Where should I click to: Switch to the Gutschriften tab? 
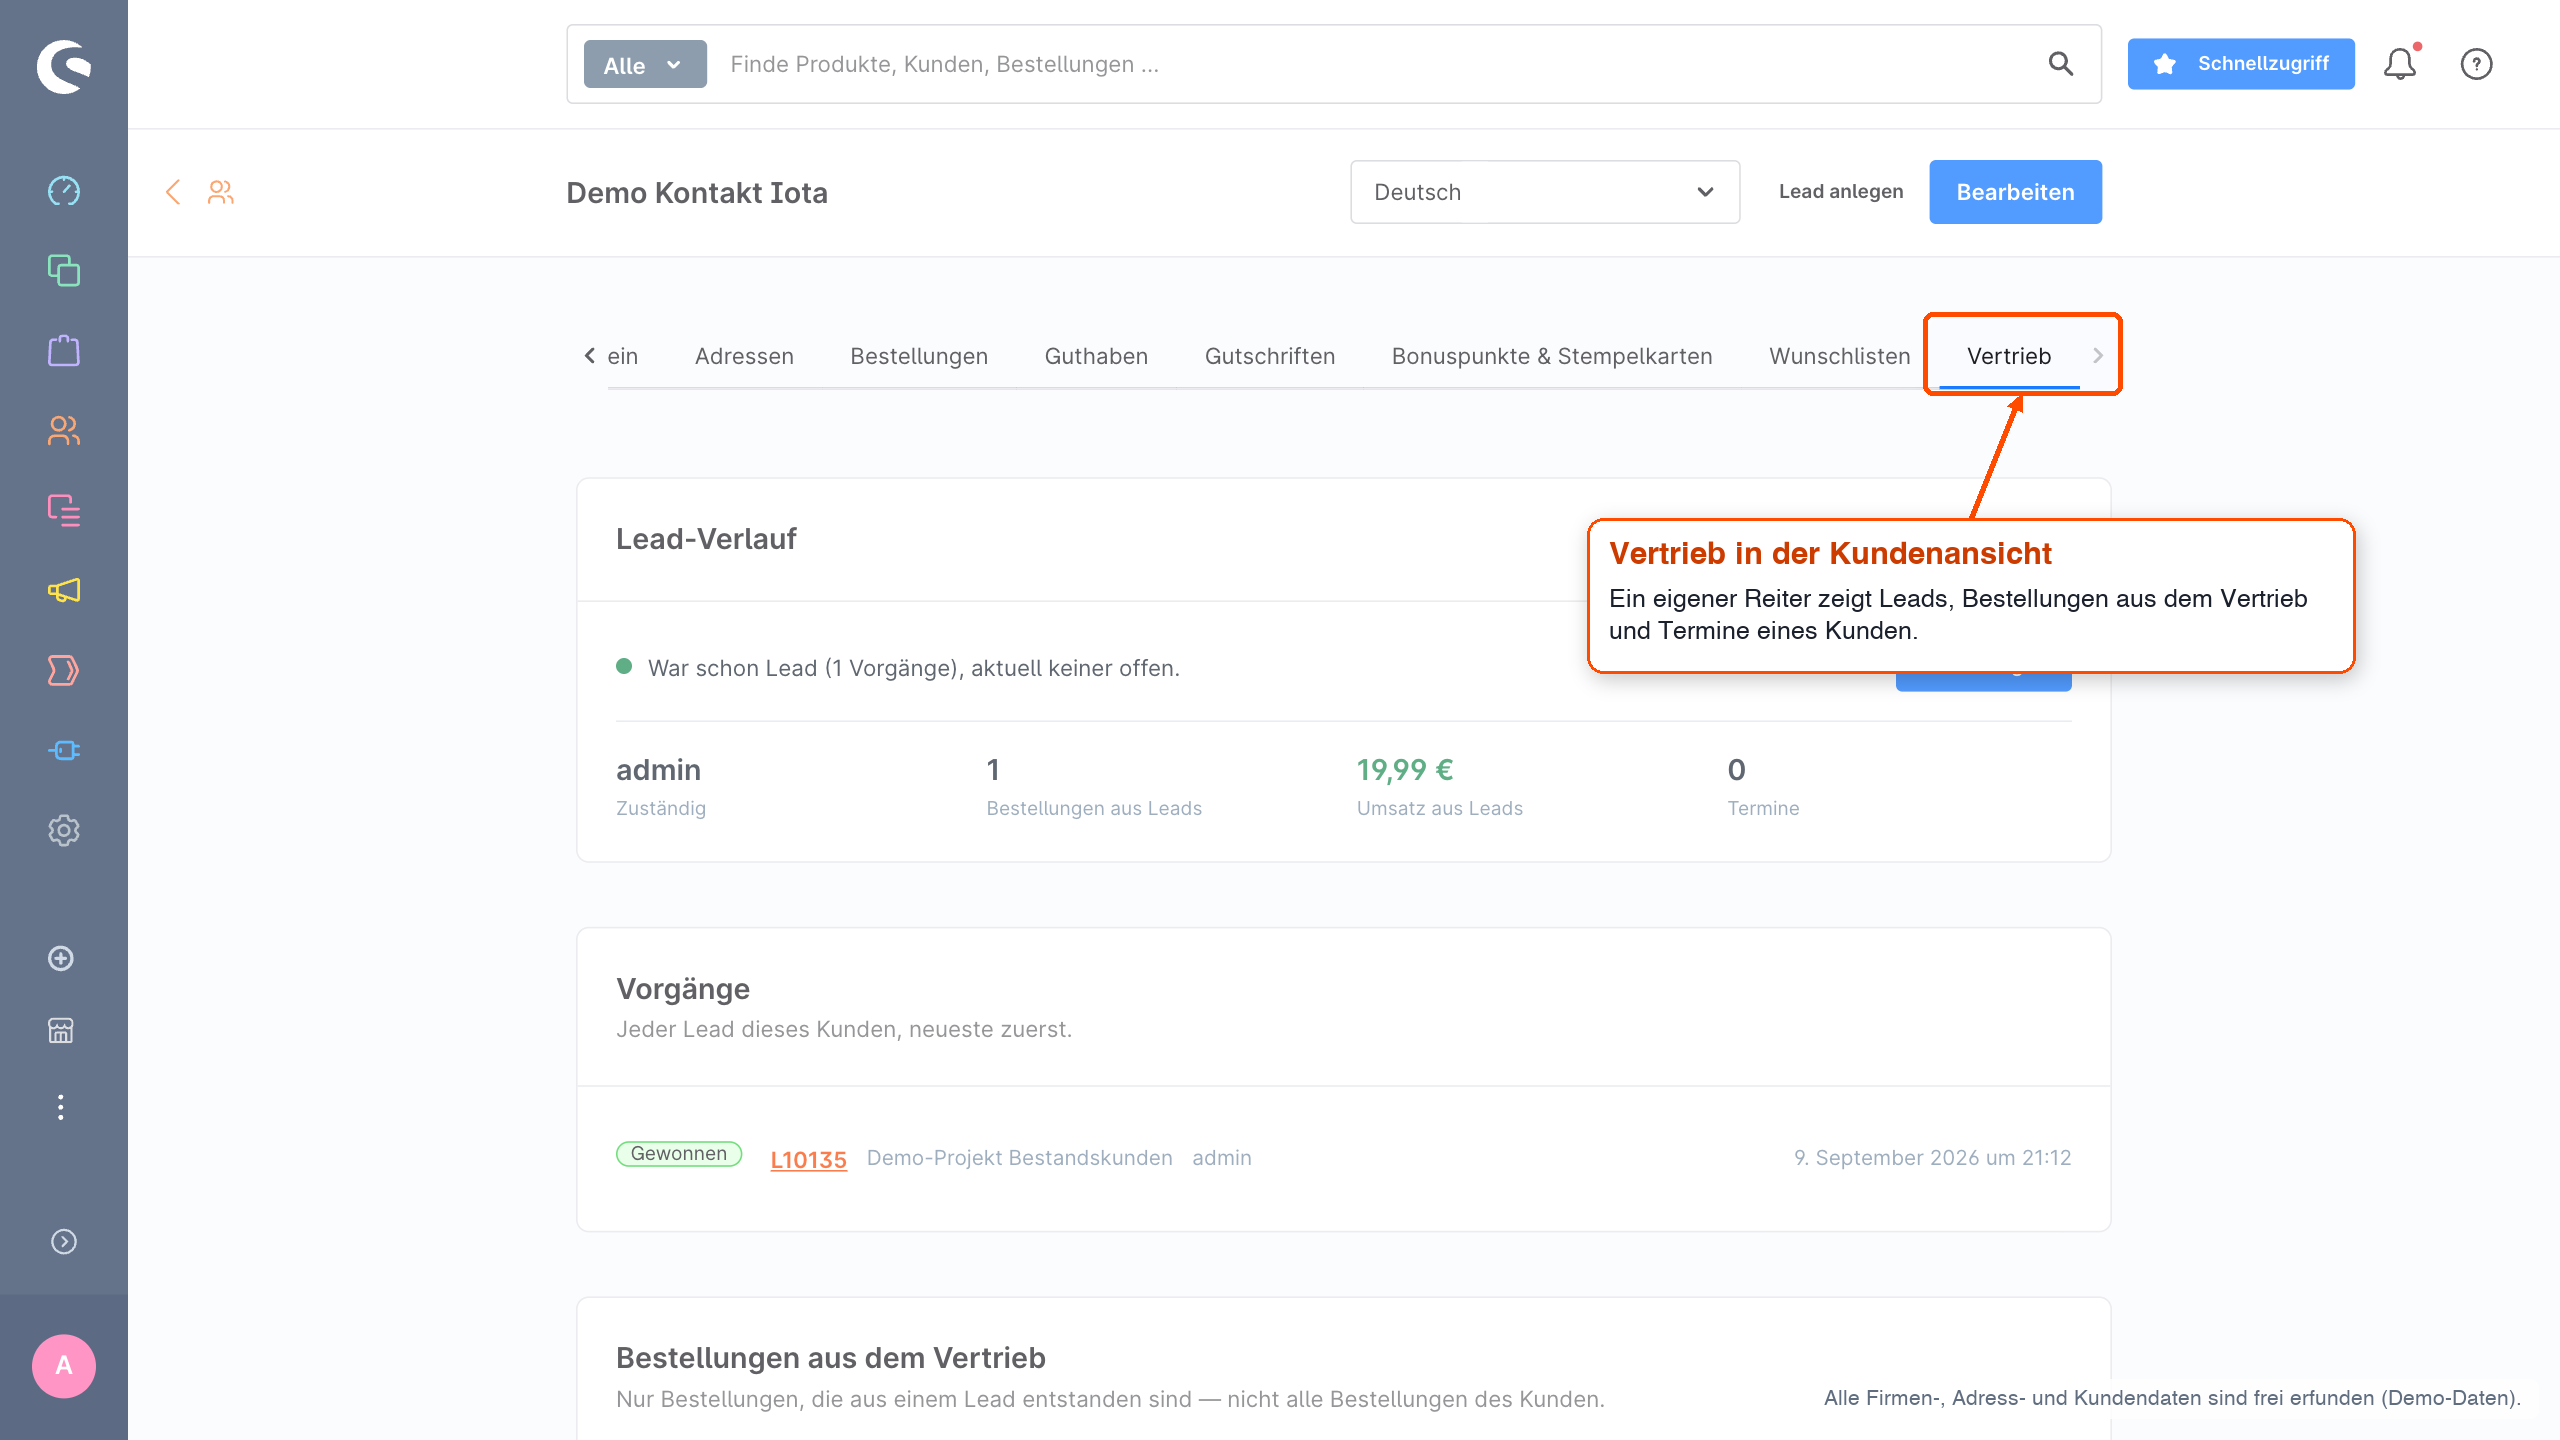(1270, 356)
